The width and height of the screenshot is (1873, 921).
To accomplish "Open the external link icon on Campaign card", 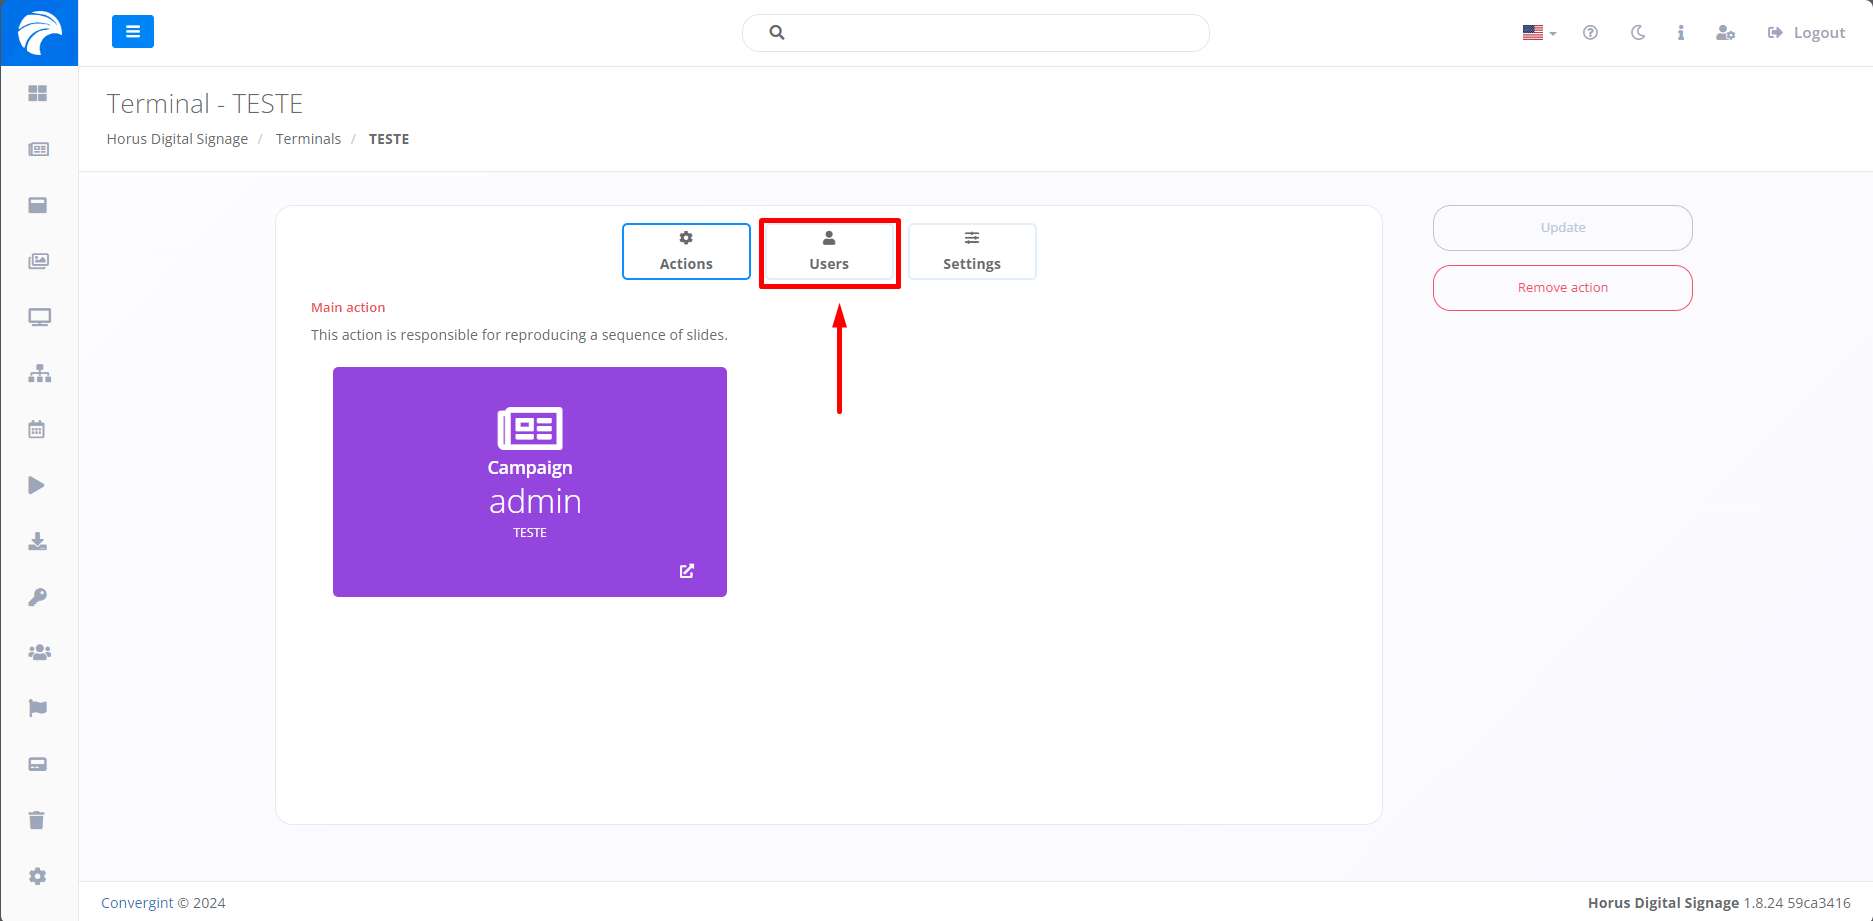I will (687, 571).
